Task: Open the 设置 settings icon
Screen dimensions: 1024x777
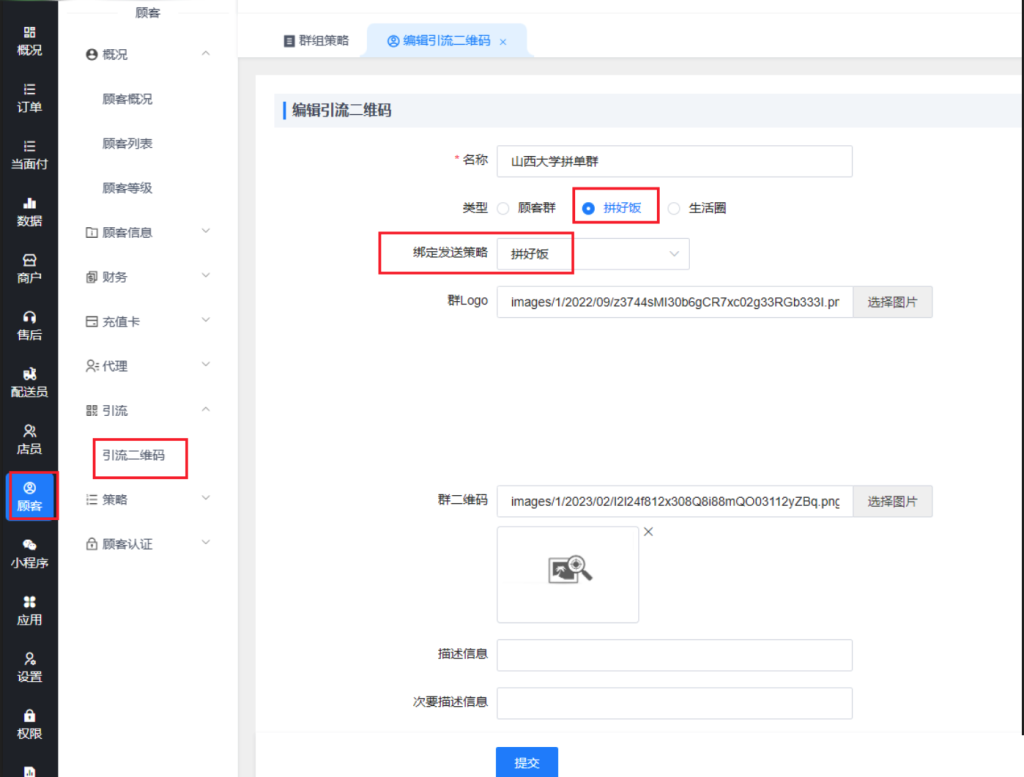Action: click(x=29, y=667)
